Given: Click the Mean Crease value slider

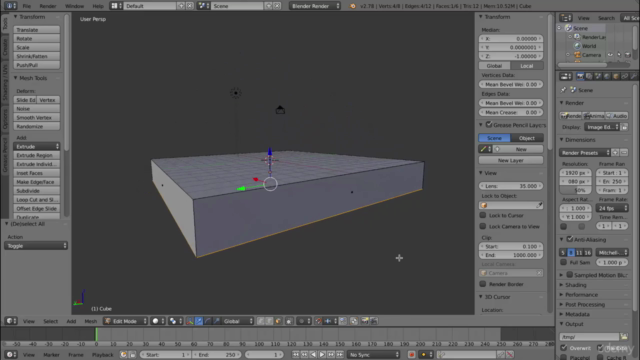Looking at the screenshot, I should (511, 112).
